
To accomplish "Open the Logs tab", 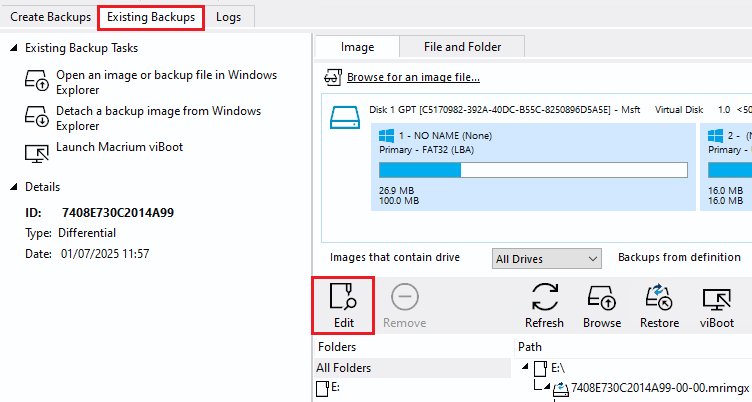I will click(228, 17).
